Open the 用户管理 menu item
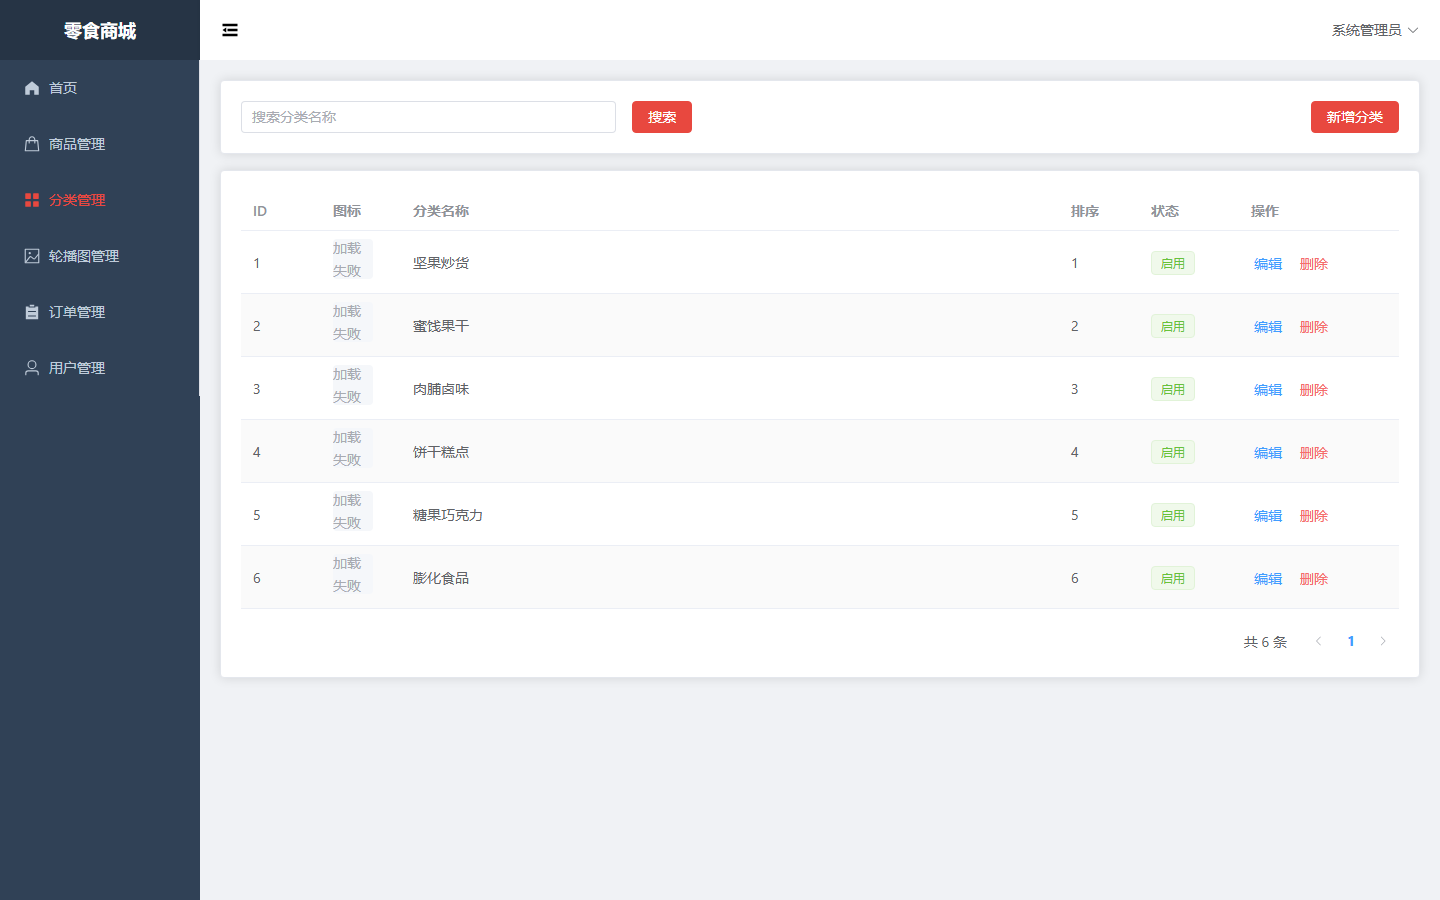This screenshot has height=900, width=1440. pyautogui.click(x=100, y=368)
